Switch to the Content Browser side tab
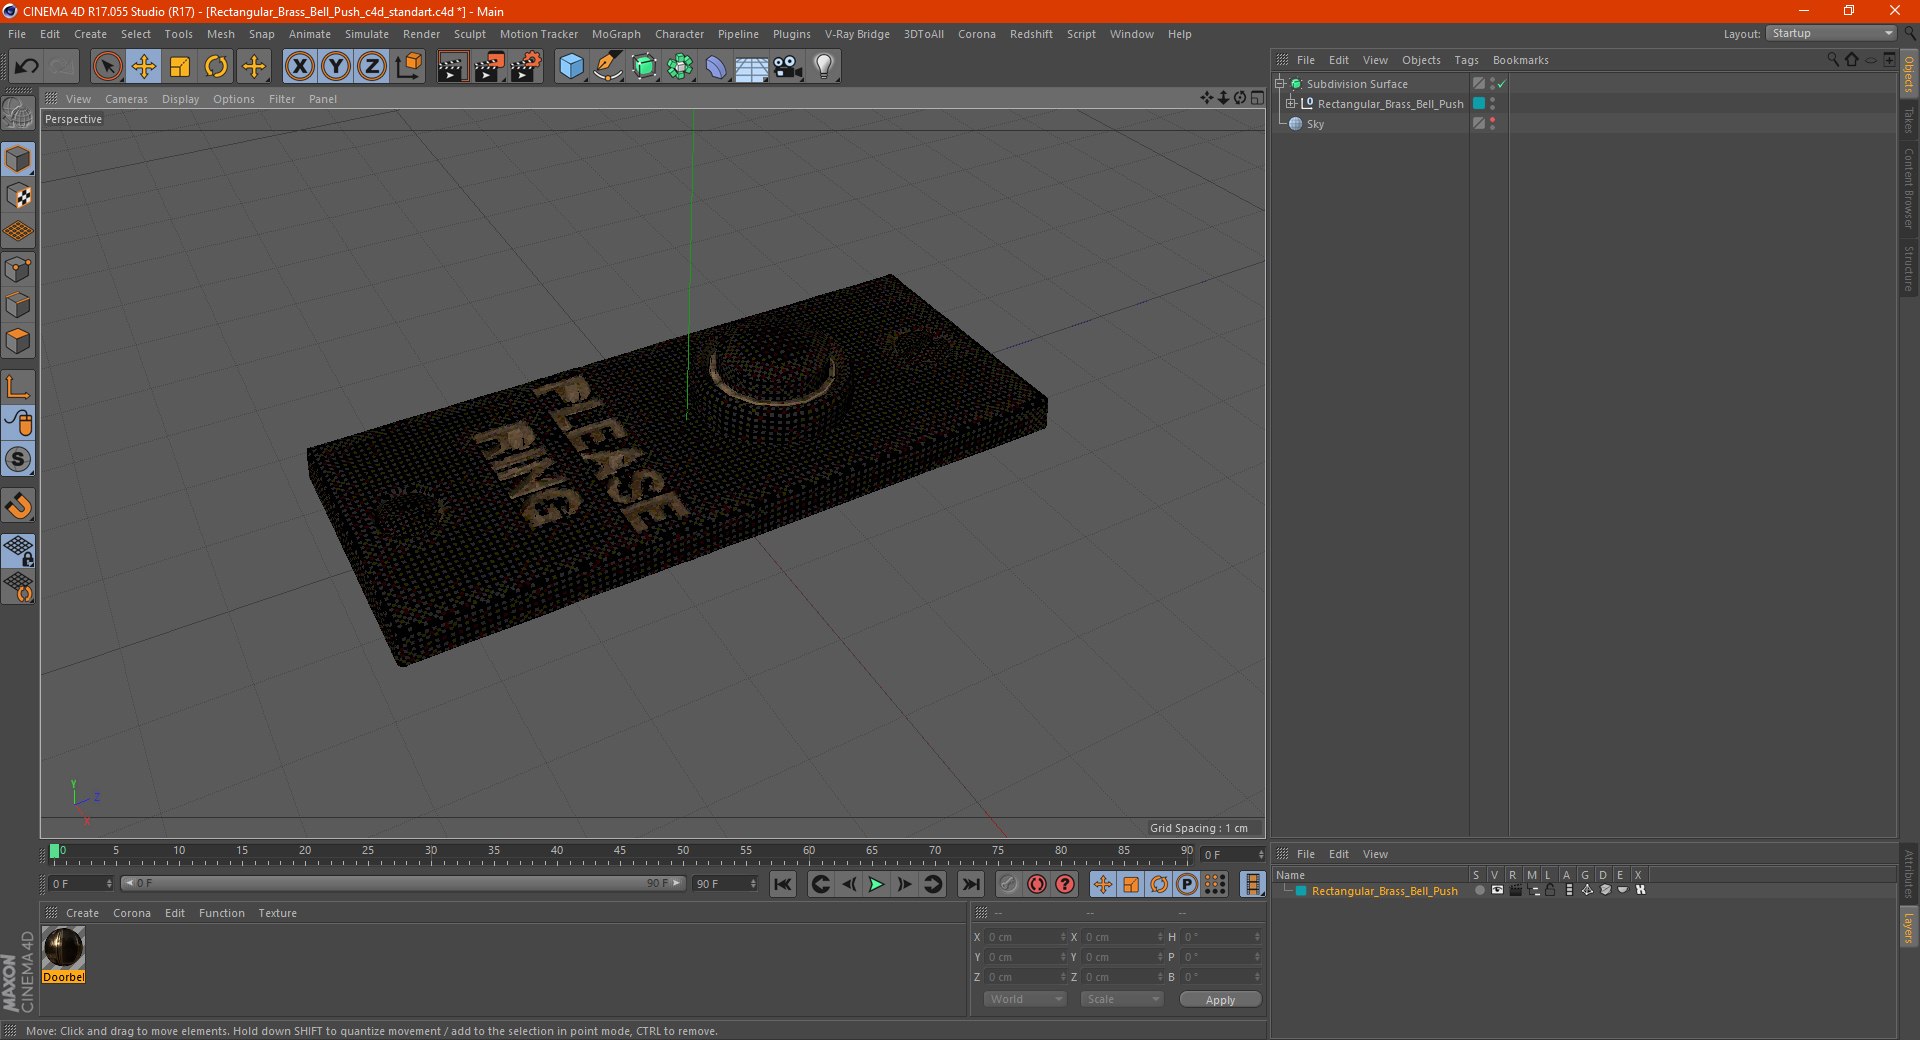1920x1040 pixels. [x=1909, y=188]
